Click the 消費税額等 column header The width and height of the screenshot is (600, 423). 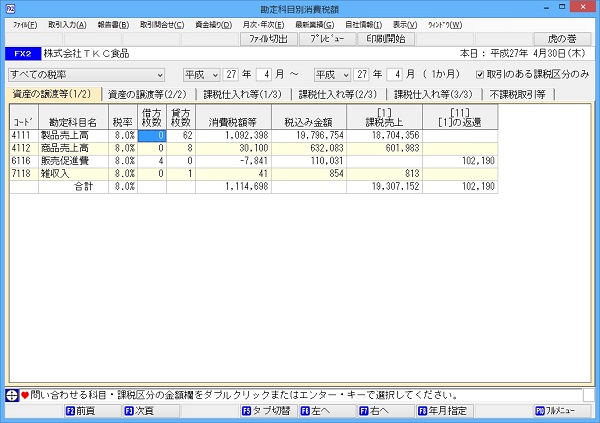pos(233,117)
